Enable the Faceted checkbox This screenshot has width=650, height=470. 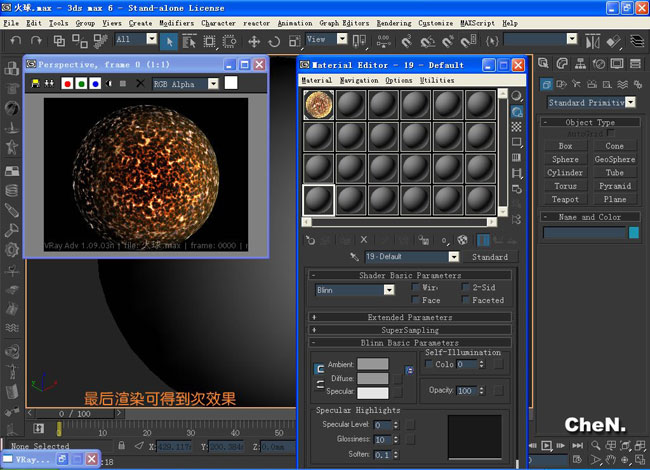466,300
